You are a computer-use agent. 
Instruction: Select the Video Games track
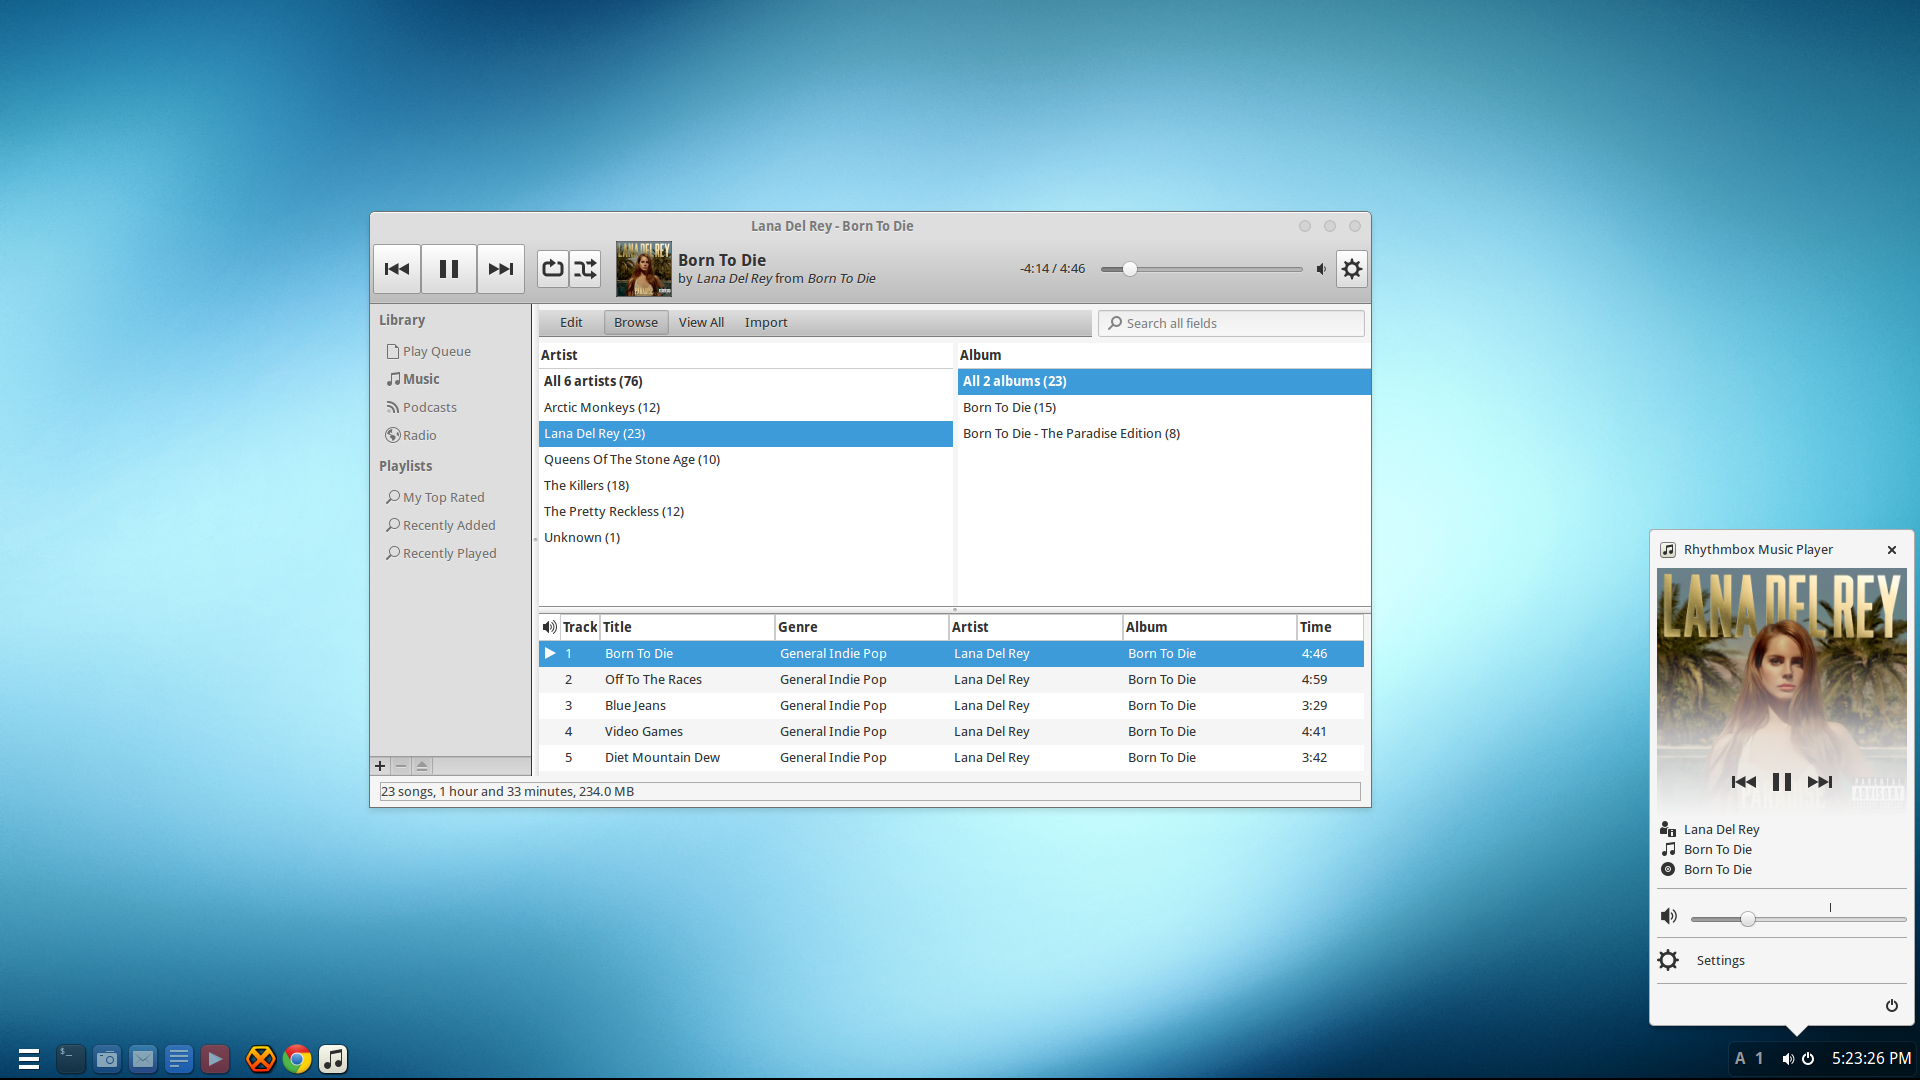point(951,731)
